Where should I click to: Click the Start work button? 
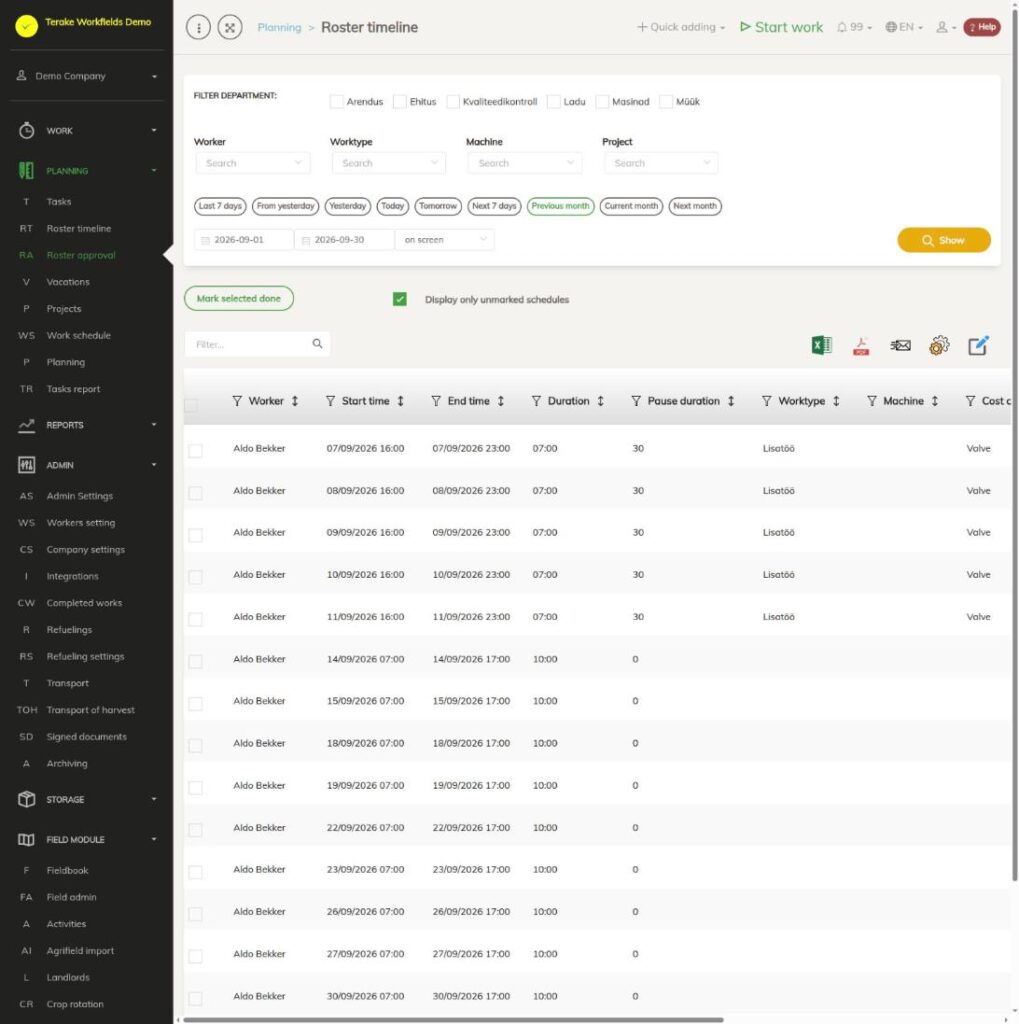coord(781,27)
